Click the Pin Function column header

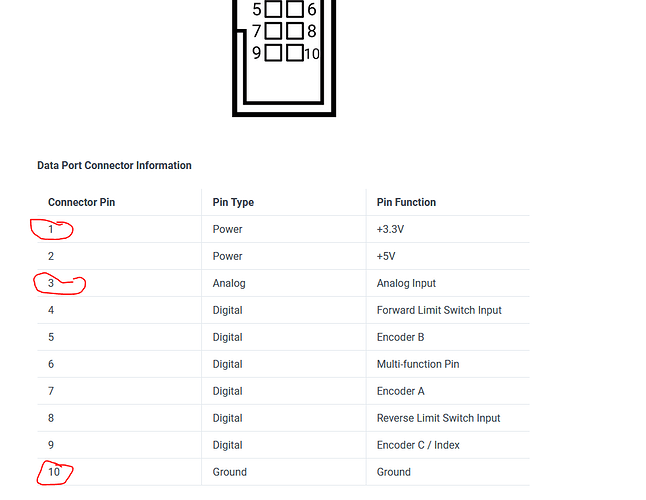(x=406, y=202)
